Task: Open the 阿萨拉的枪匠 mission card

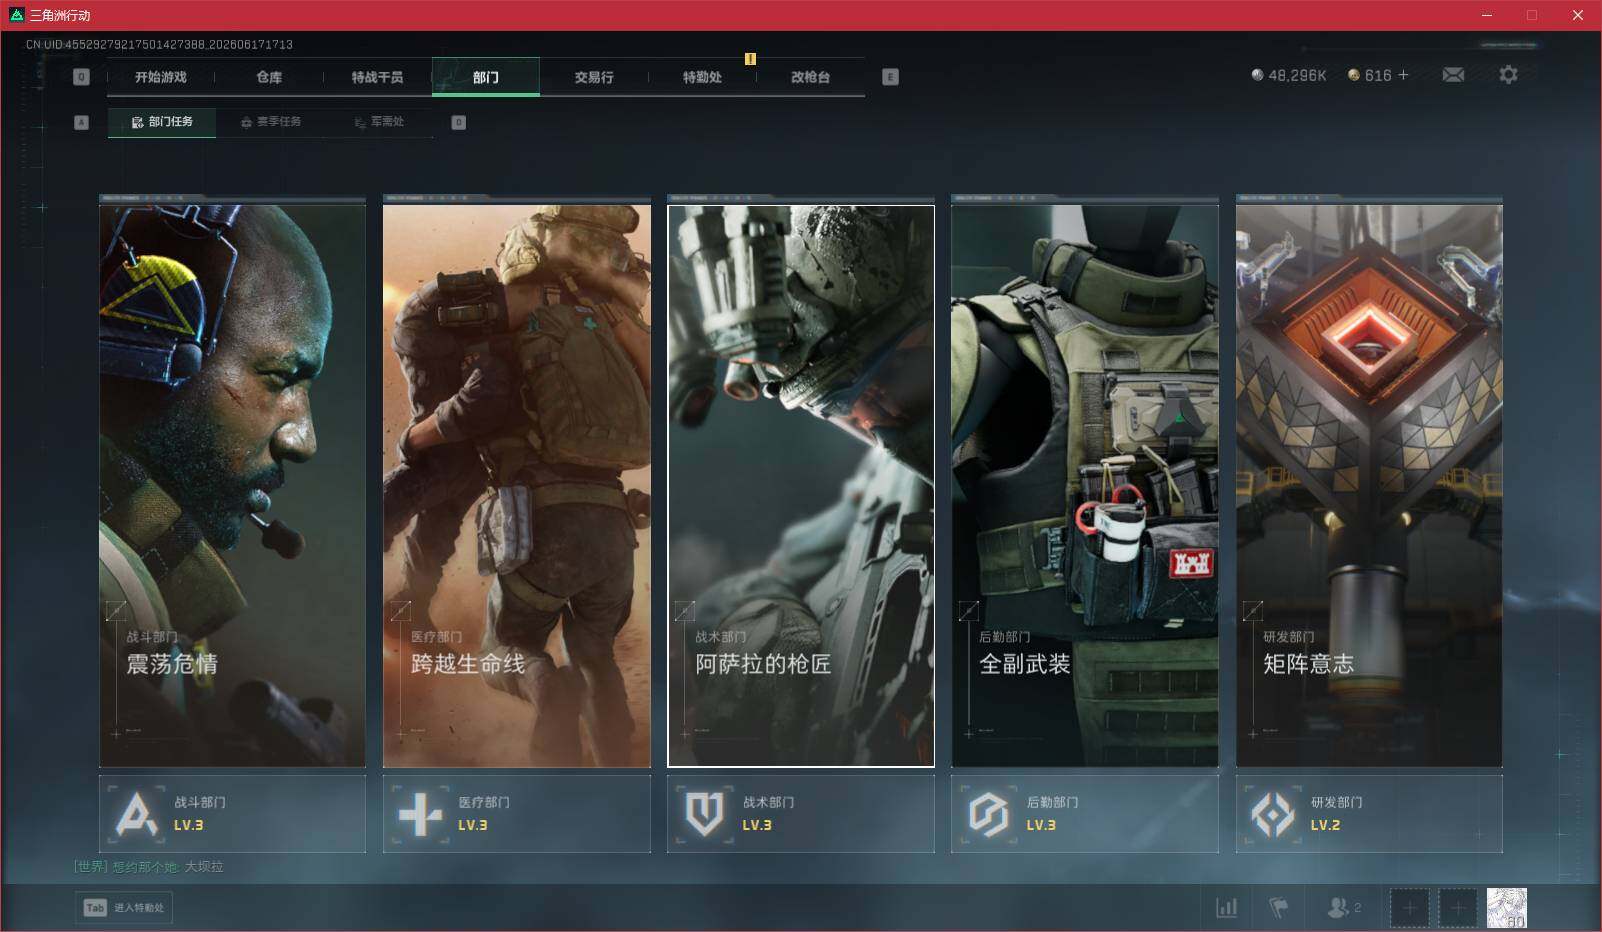Action: 801,485
